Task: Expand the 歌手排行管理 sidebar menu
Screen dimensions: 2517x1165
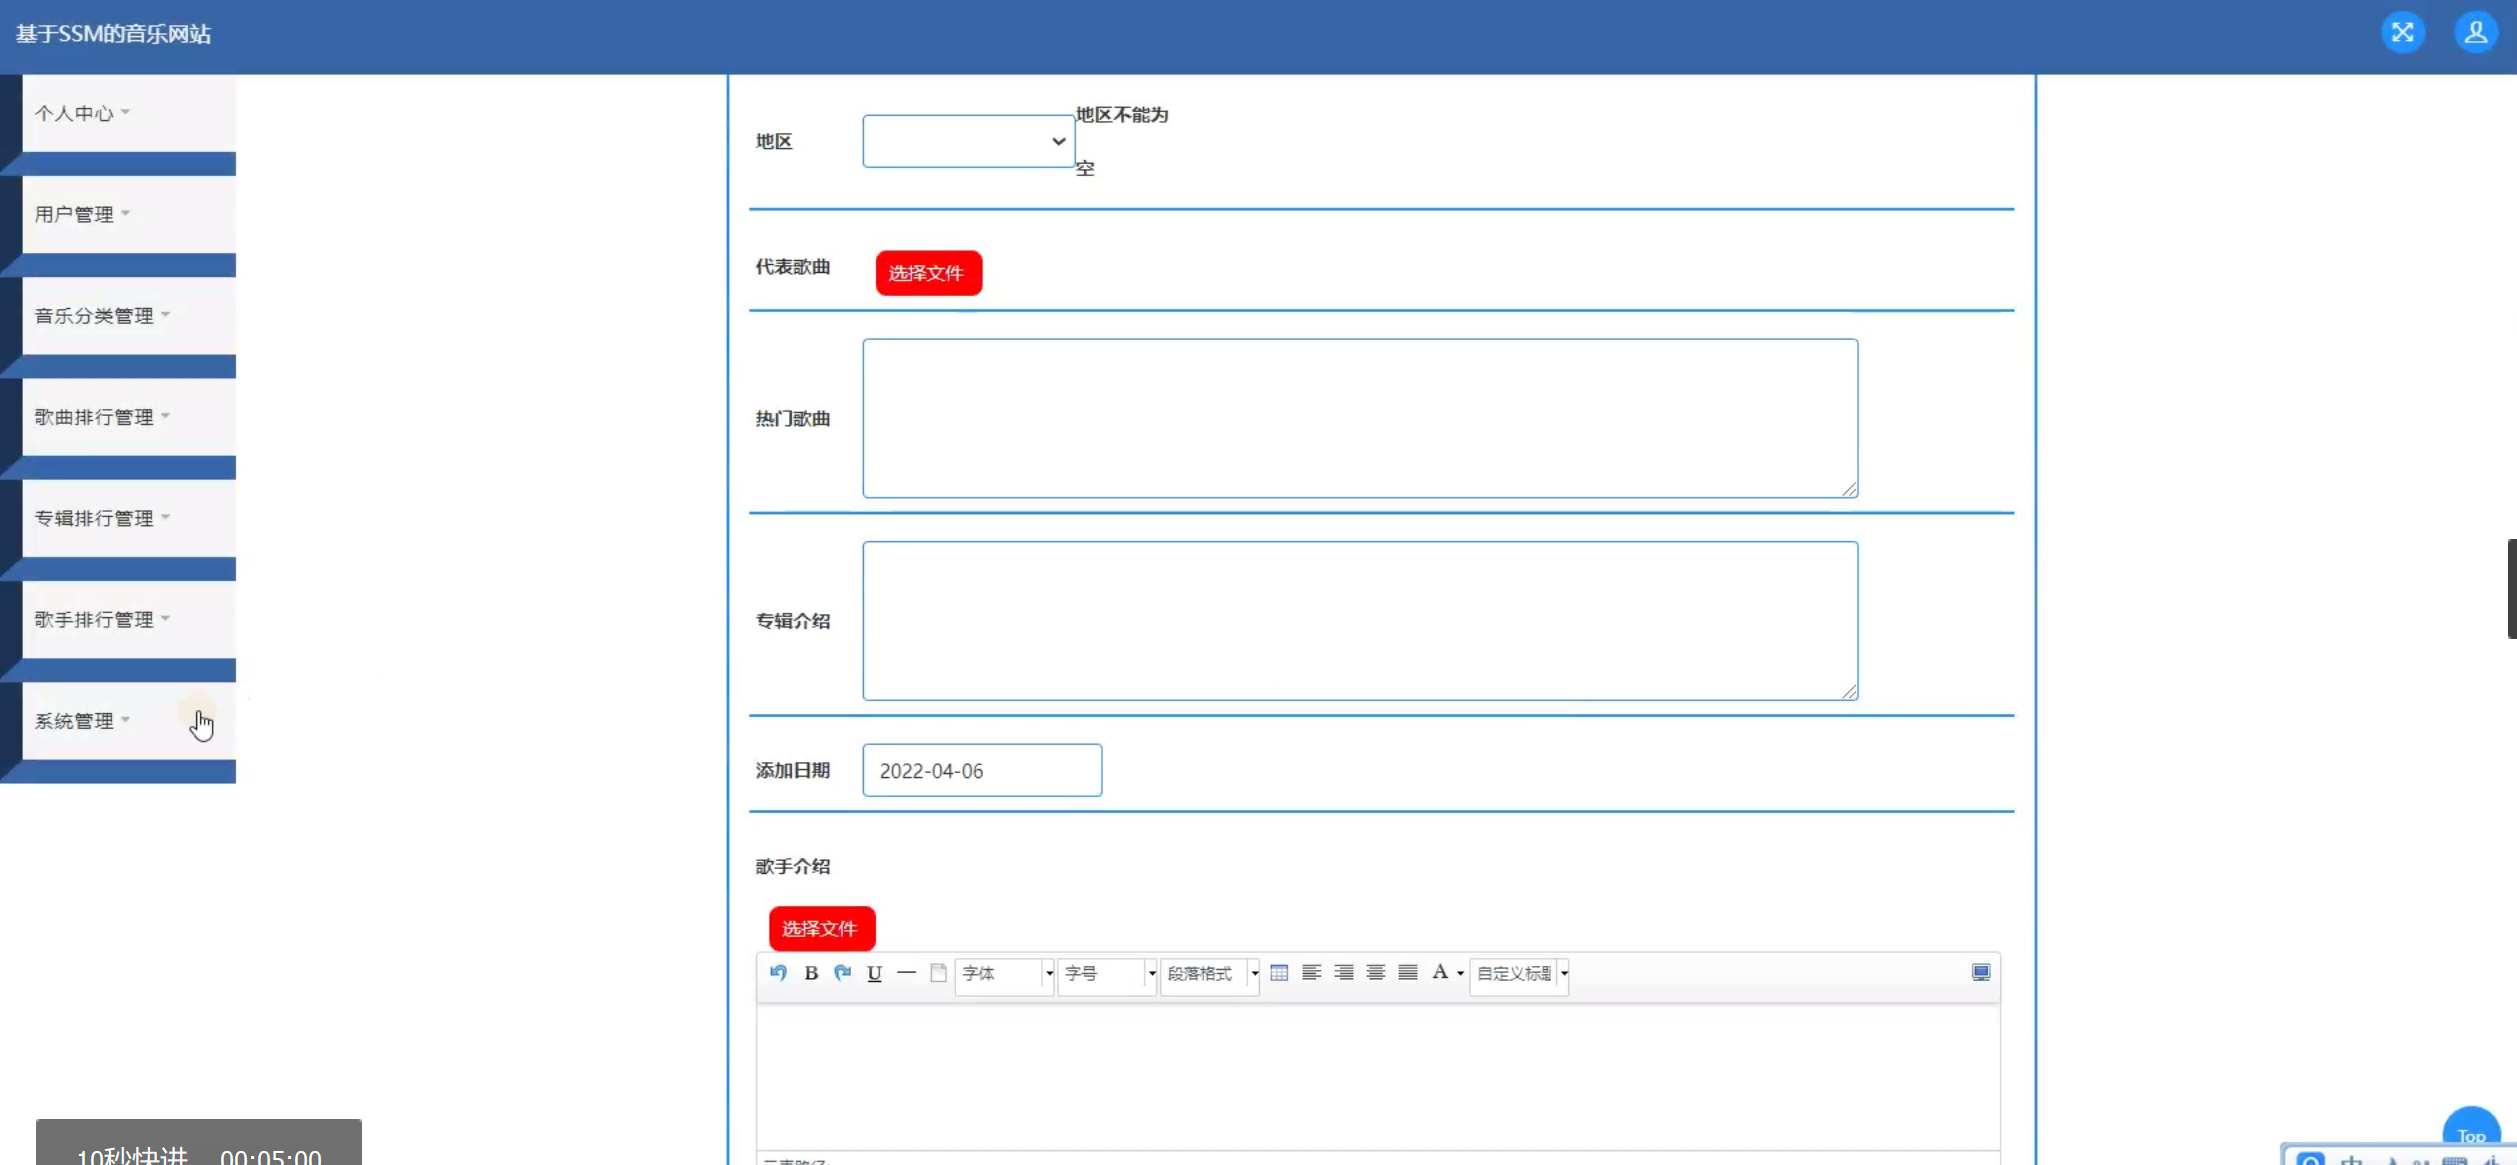Action: (129, 619)
